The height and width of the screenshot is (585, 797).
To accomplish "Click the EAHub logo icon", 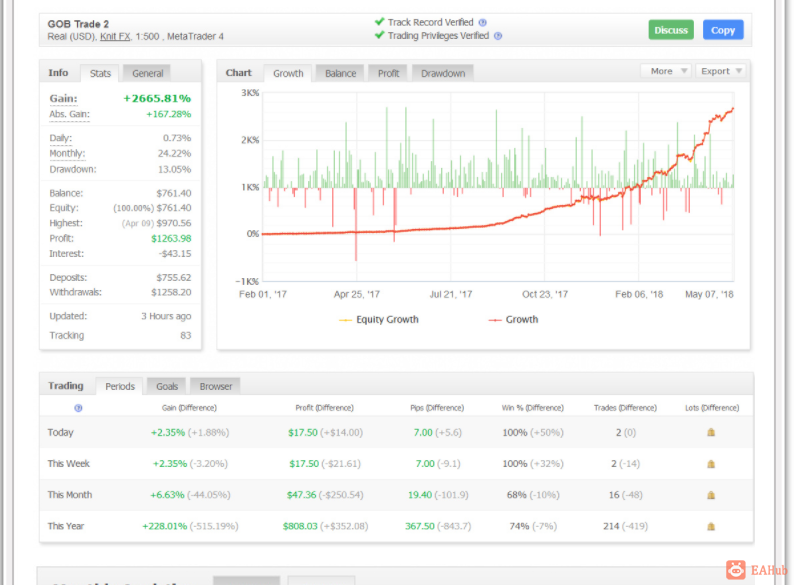I will pos(736,570).
